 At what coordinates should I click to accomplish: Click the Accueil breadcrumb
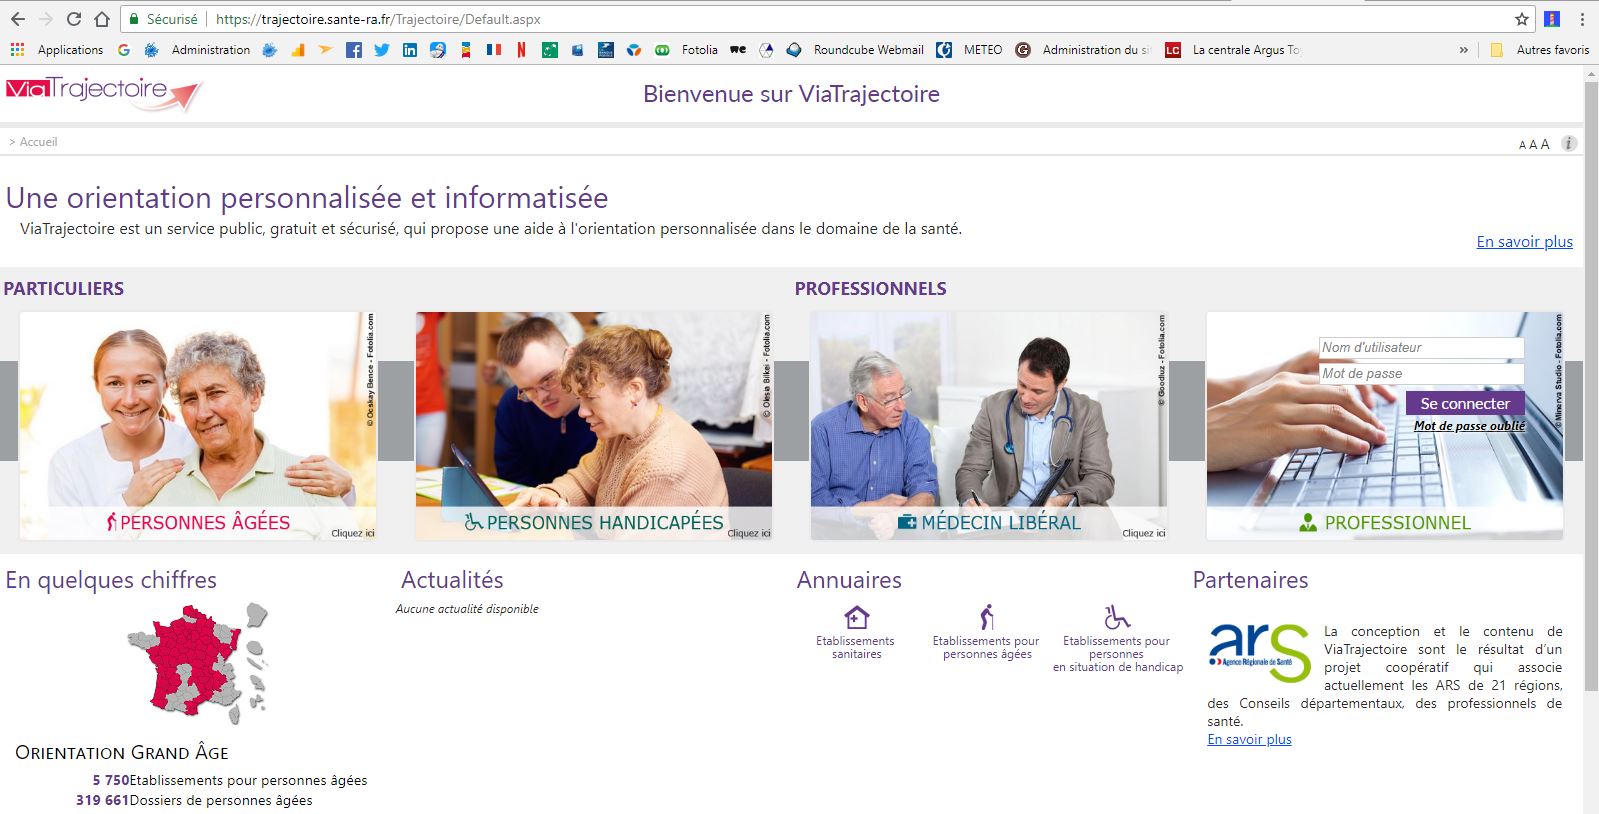[x=38, y=142]
